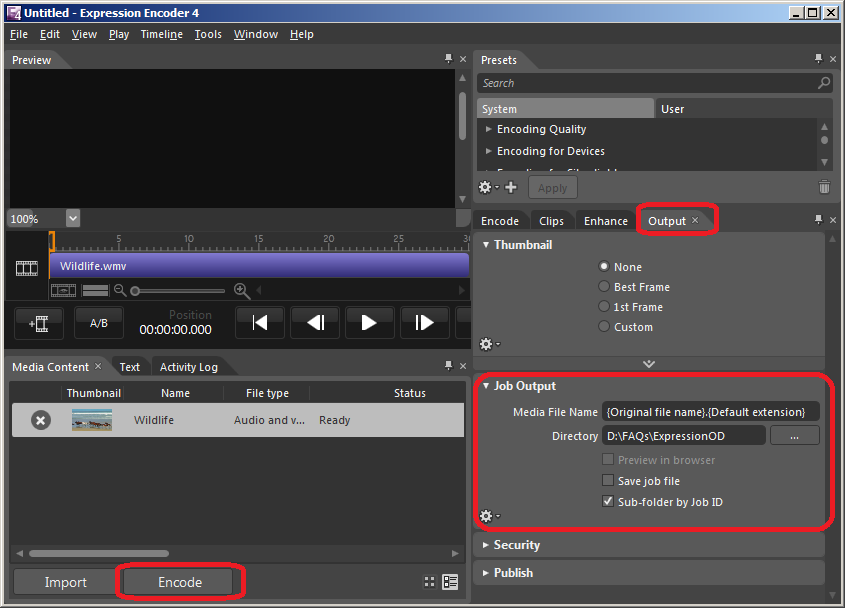The image size is (845, 608).
Task: Enable the Save job file checkbox
Action: click(608, 480)
